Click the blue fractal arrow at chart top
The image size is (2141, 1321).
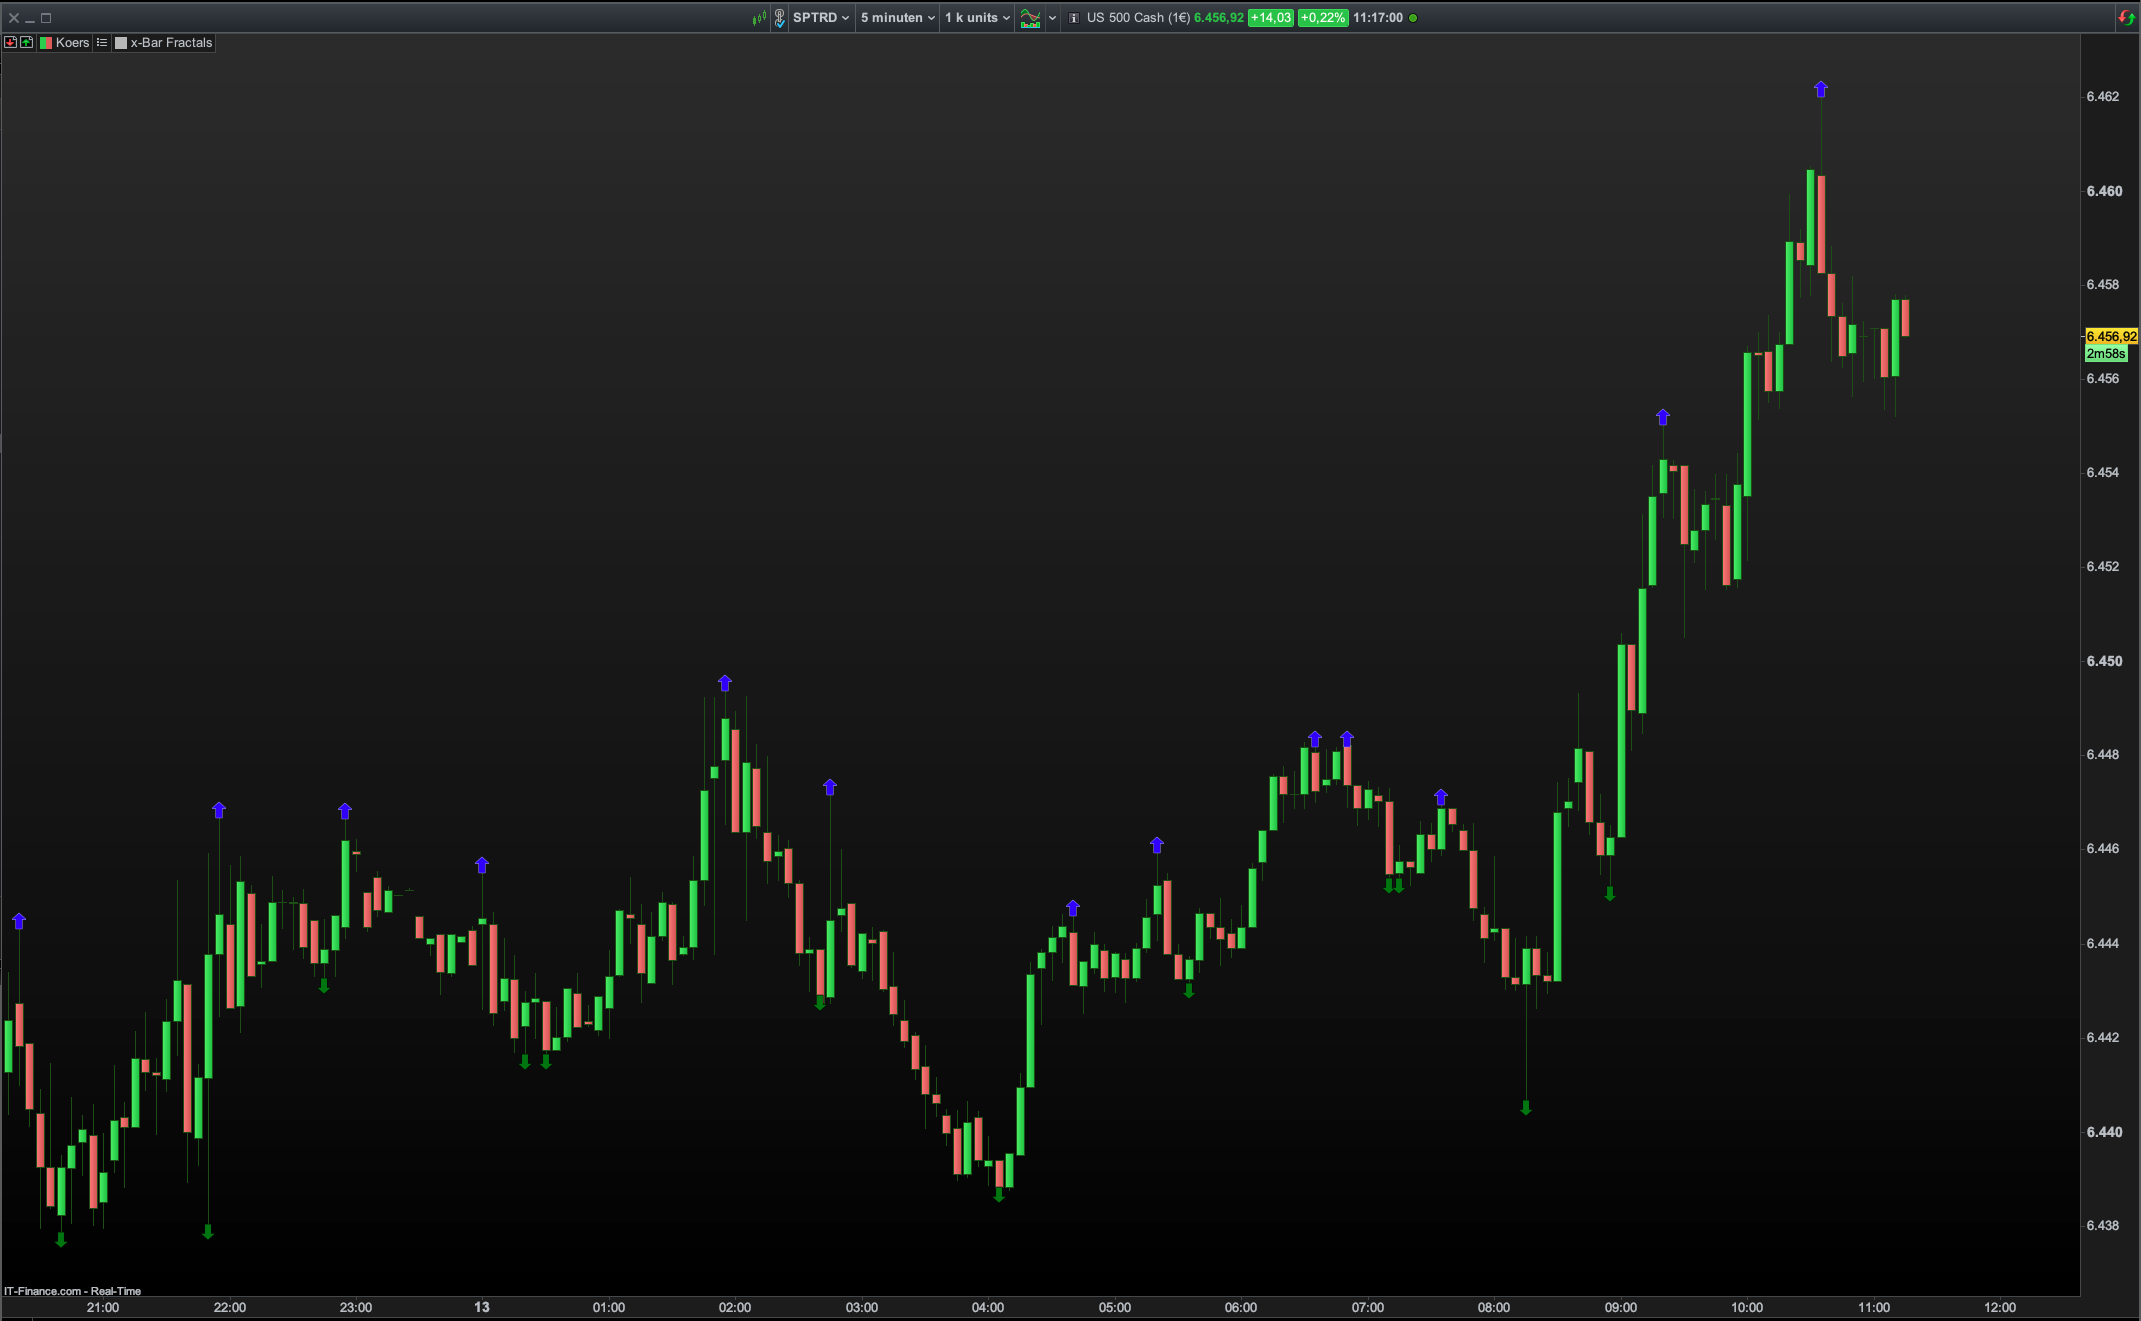coord(1821,90)
